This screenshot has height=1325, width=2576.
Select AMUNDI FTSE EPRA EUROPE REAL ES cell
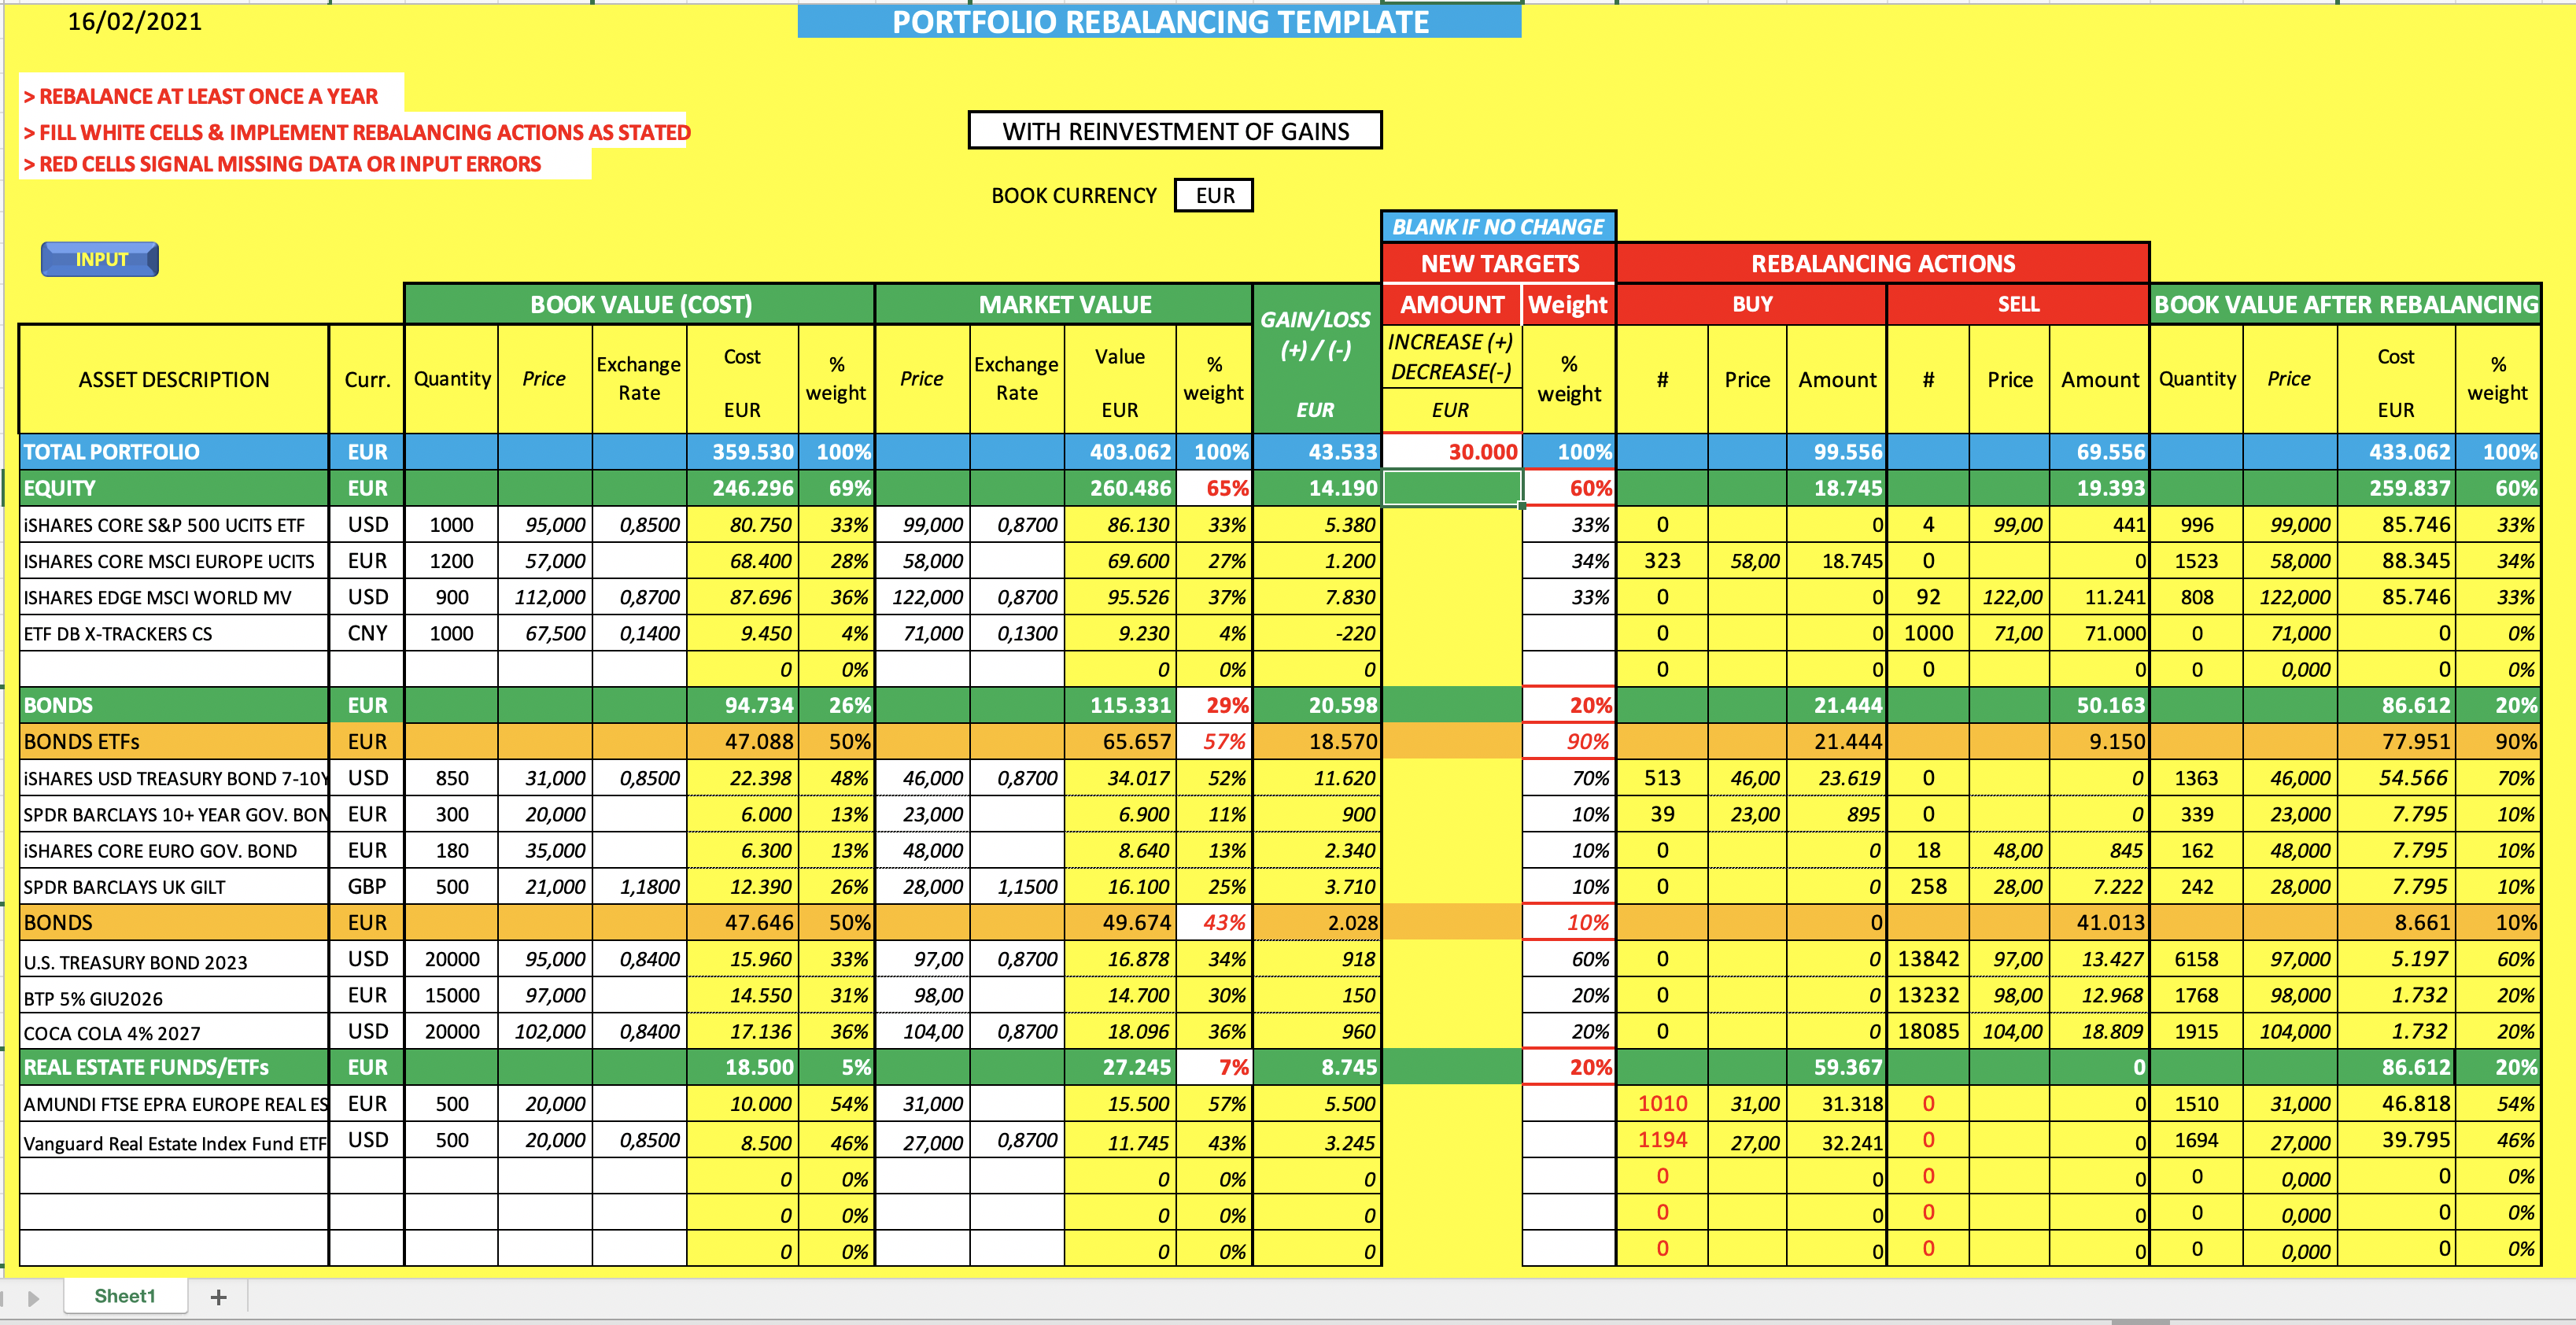[x=174, y=1104]
